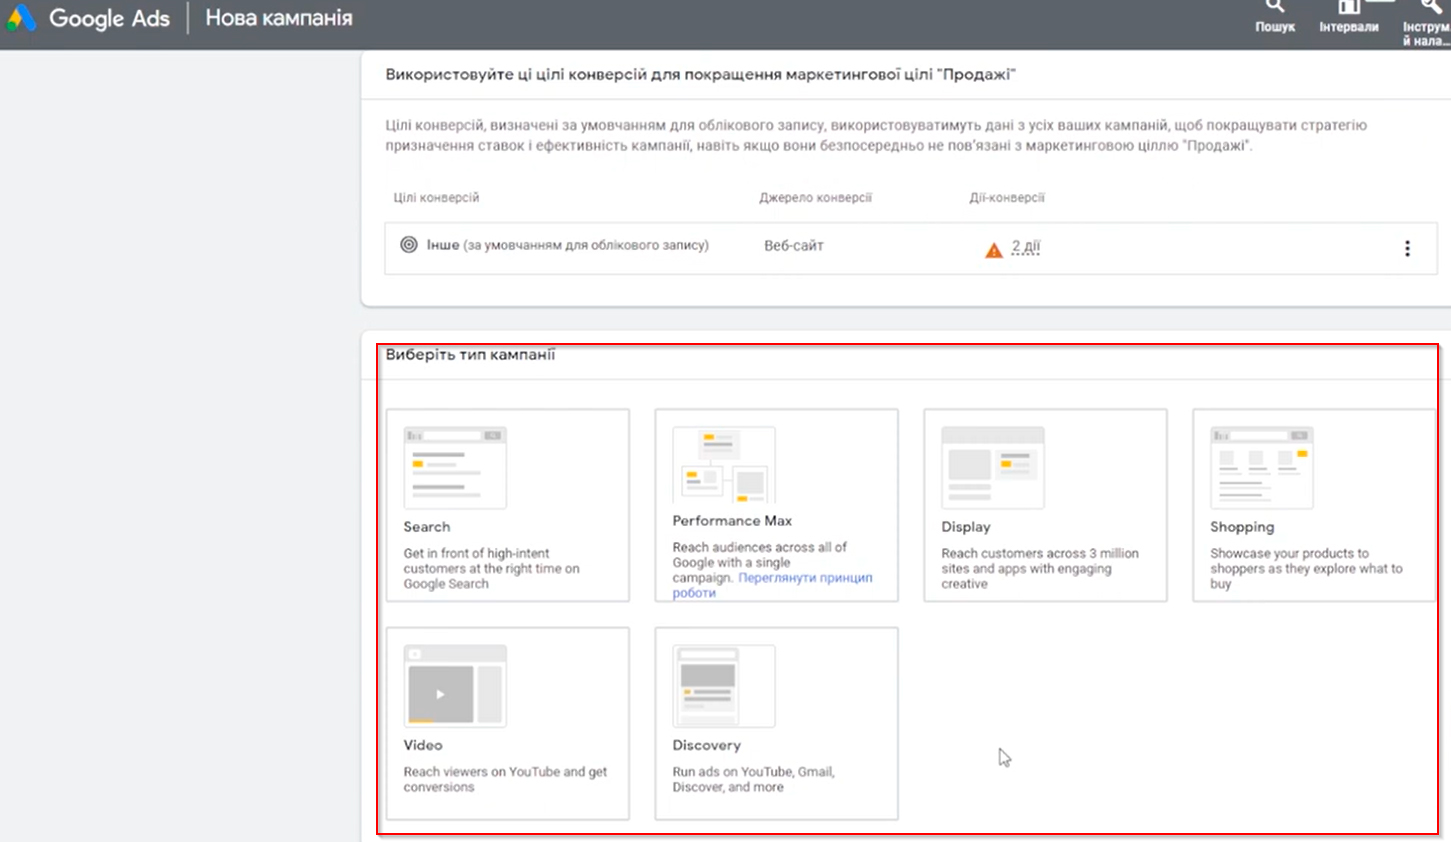Select the Performance Max campaign title
1451x842 pixels.
(x=732, y=521)
